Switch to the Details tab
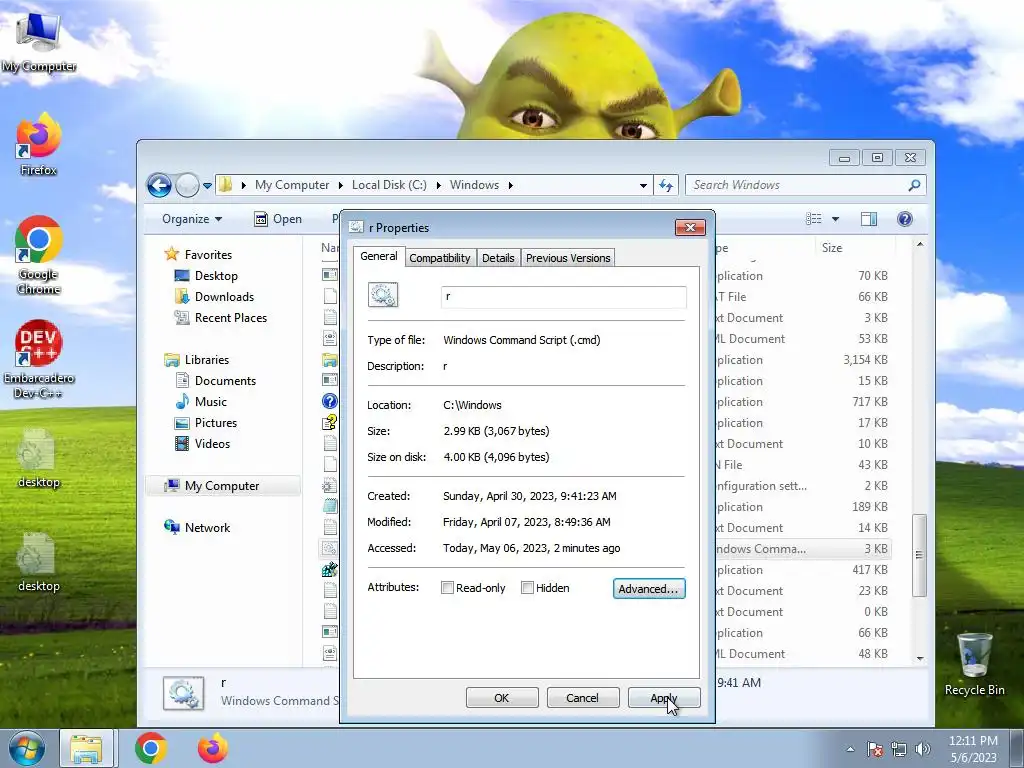This screenshot has width=1024, height=768. click(x=498, y=258)
